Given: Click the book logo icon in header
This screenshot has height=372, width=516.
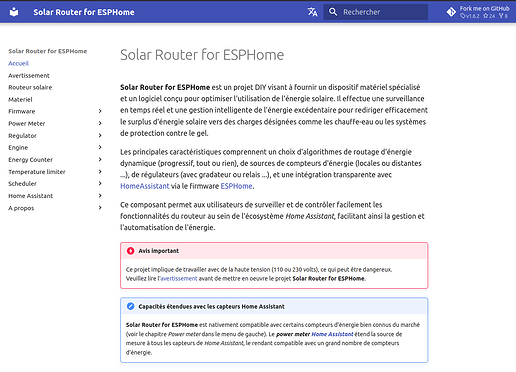Looking at the screenshot, I should coord(14,12).
